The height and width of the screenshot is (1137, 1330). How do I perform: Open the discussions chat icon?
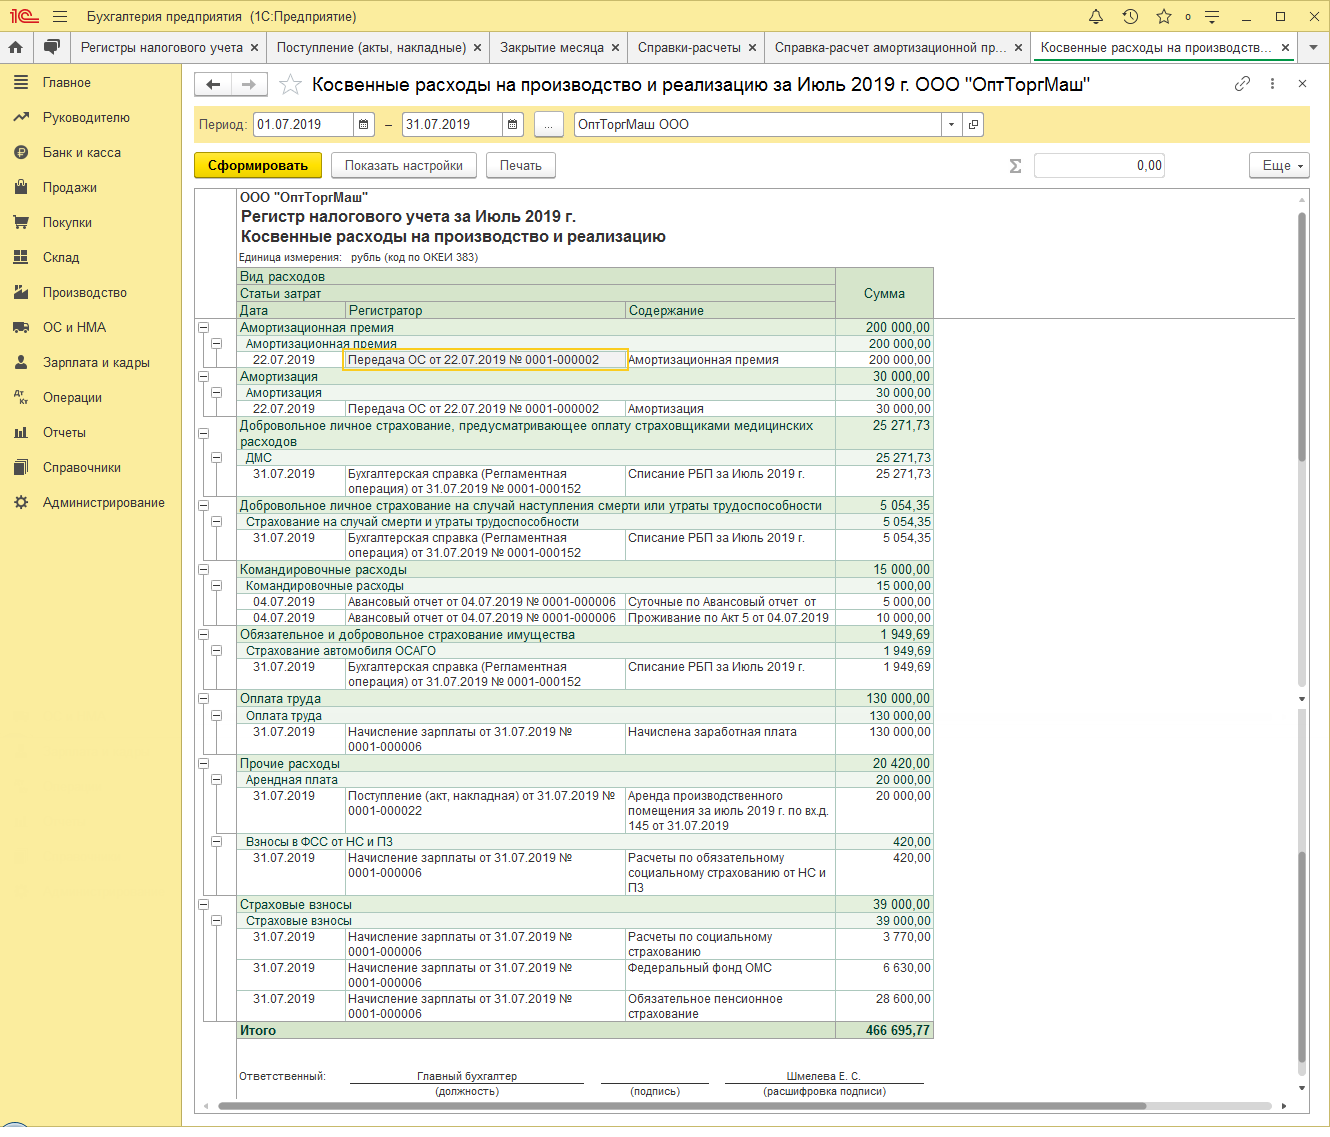click(x=52, y=47)
